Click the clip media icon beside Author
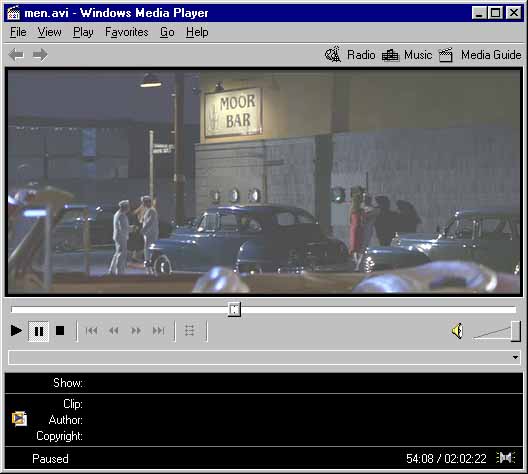Viewport: 528px width, 474px height. pyautogui.click(x=19, y=419)
